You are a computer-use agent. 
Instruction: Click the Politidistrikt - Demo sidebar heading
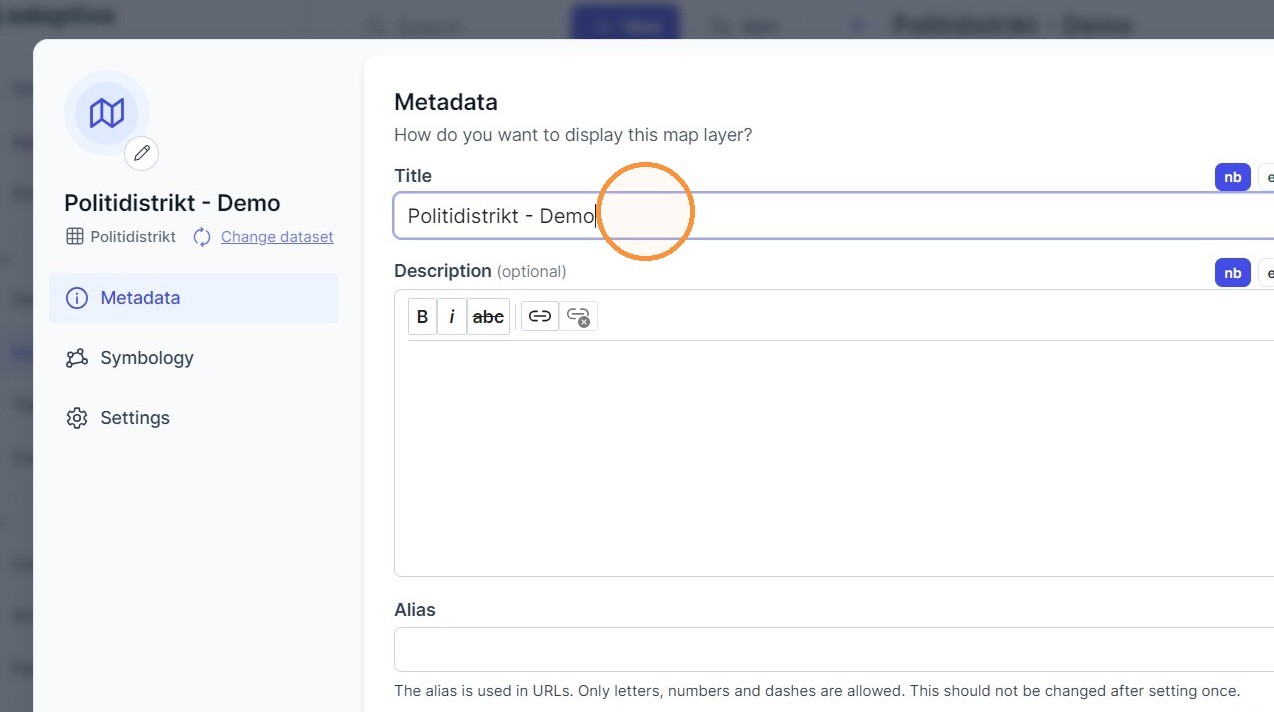[172, 203]
